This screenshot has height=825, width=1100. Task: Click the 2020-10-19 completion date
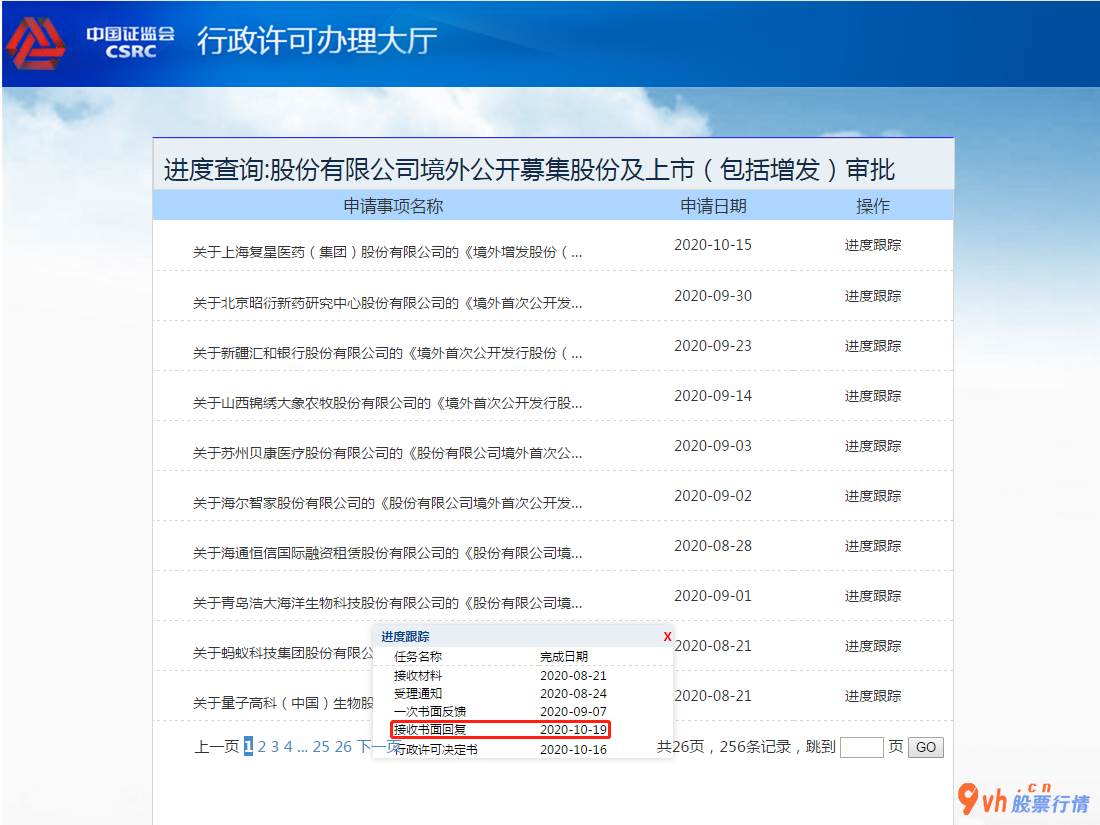[x=573, y=730]
